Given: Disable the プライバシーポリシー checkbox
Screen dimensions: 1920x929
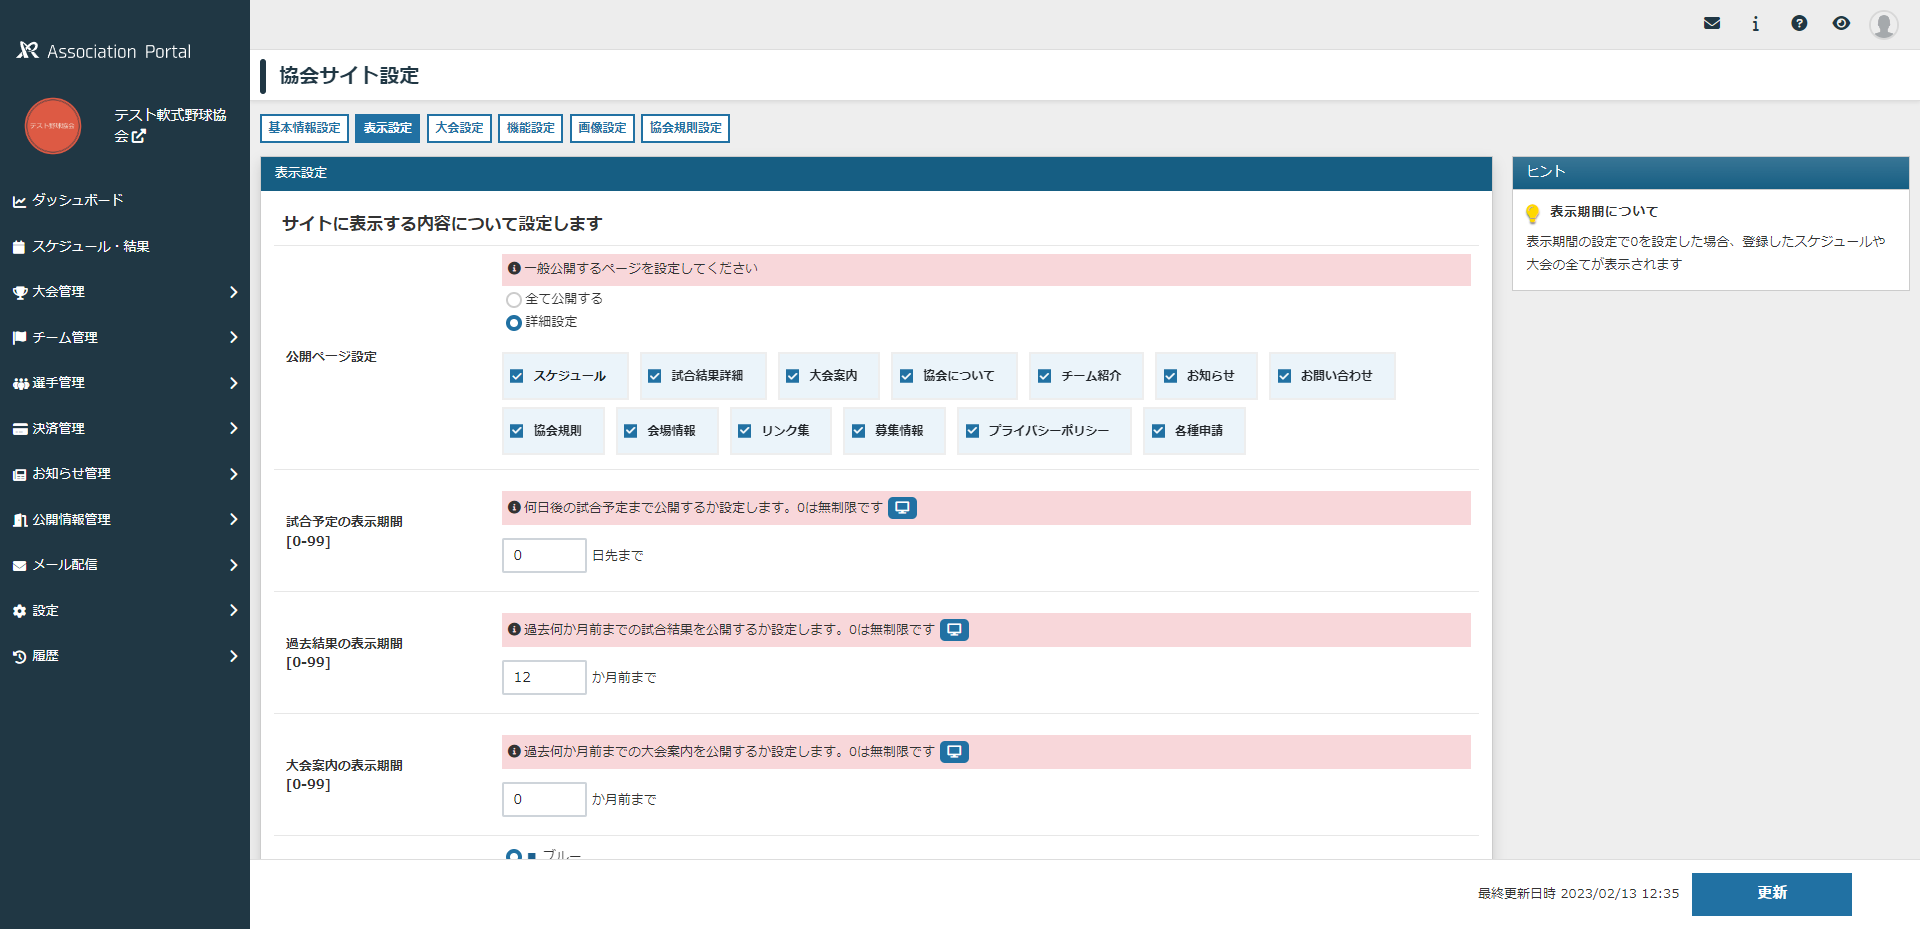Looking at the screenshot, I should pos(971,430).
